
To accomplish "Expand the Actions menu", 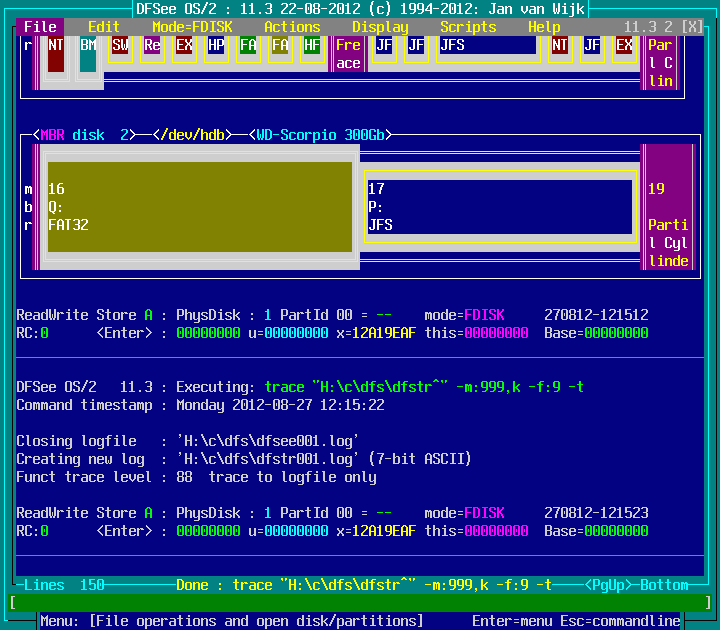I will tap(292, 27).
